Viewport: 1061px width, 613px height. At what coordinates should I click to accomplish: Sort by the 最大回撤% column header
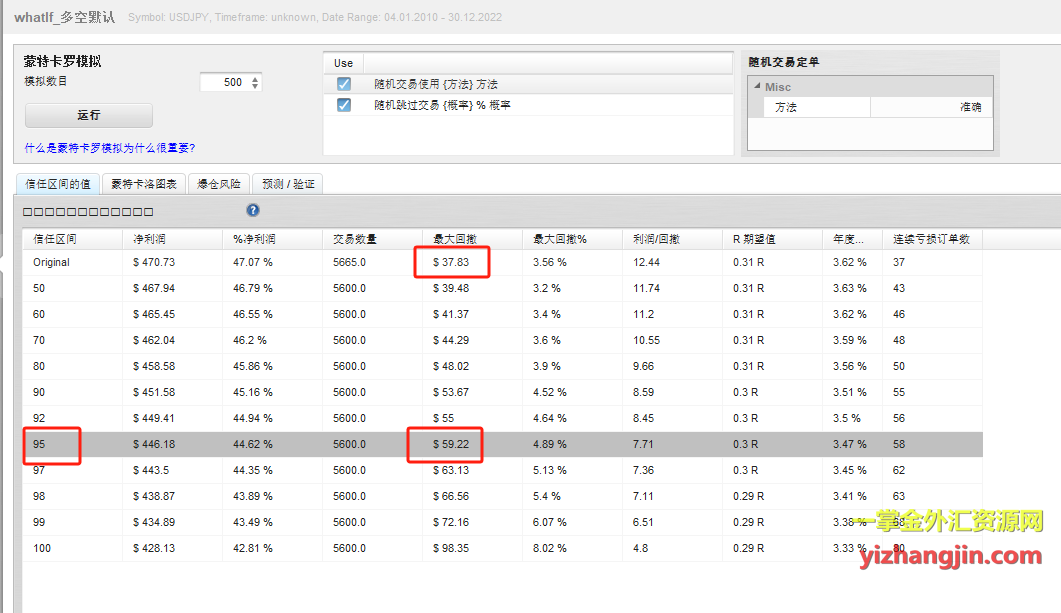pos(572,239)
